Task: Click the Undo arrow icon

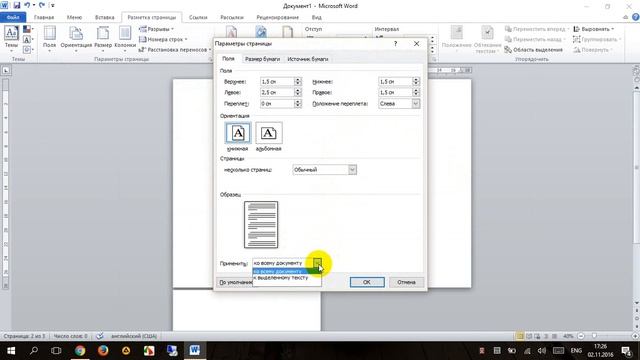Action: [x=27, y=6]
